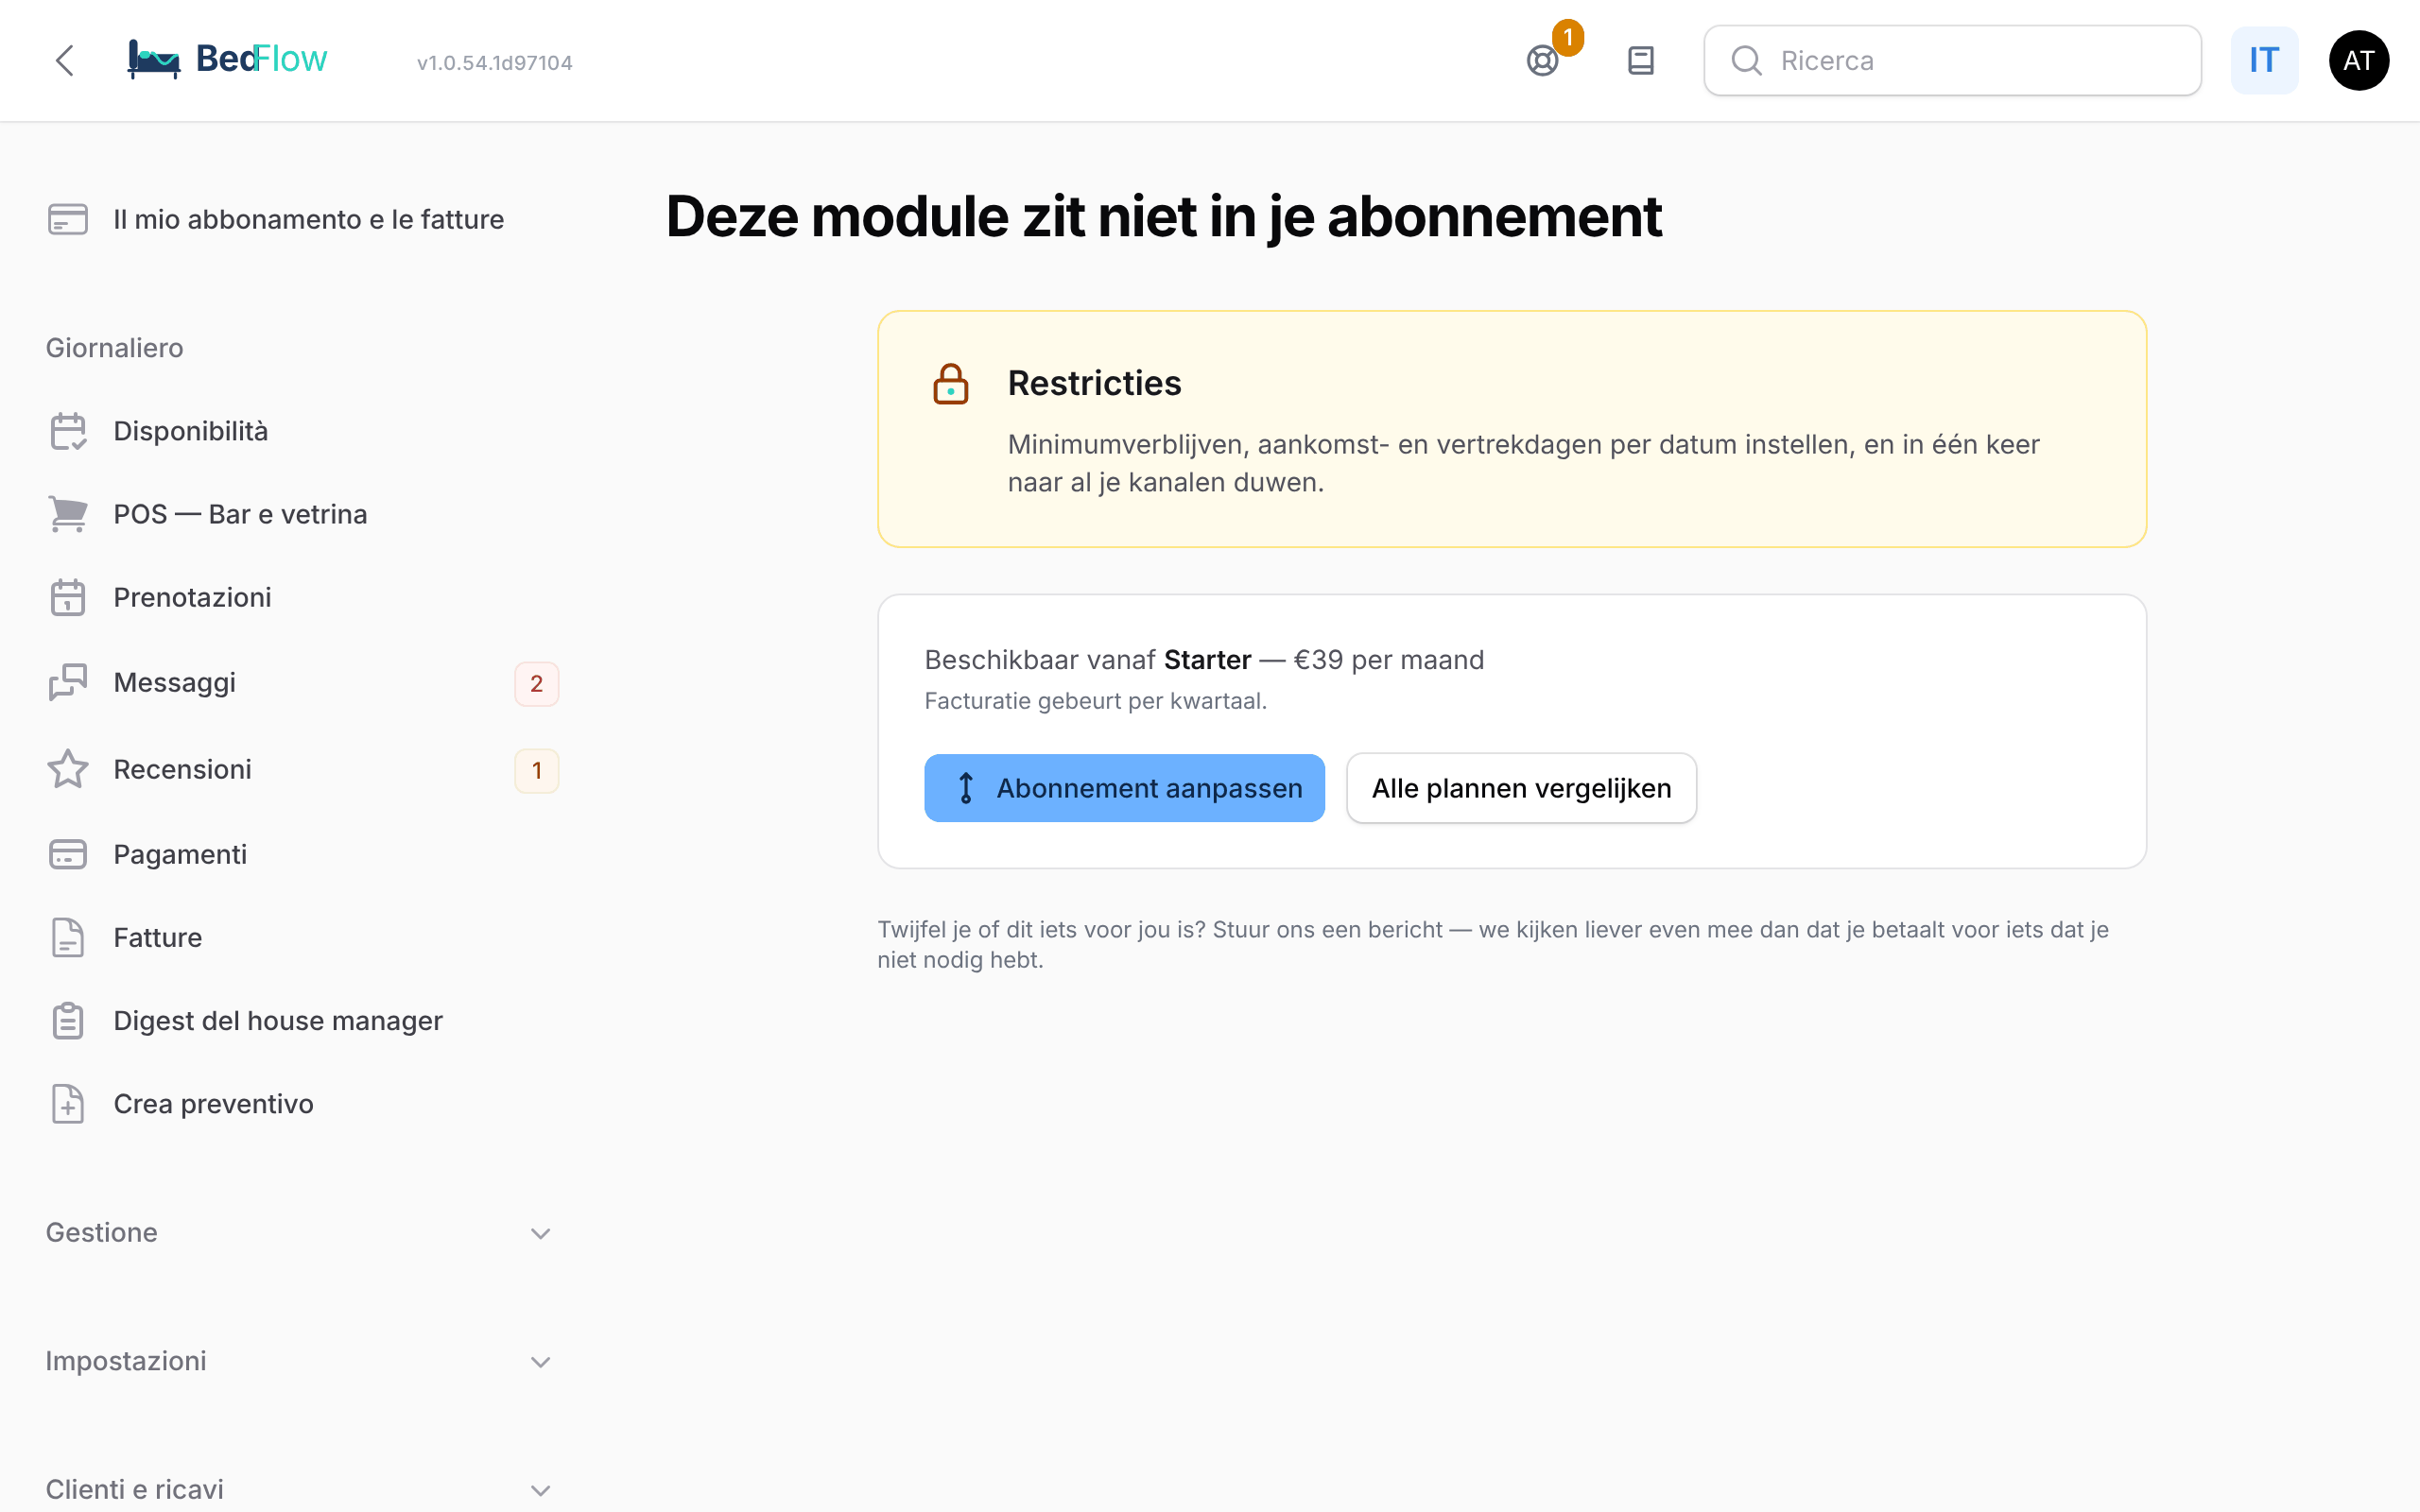Expand the Clienti e ricavi chevron
The width and height of the screenshot is (2420, 1512).
pos(540,1490)
